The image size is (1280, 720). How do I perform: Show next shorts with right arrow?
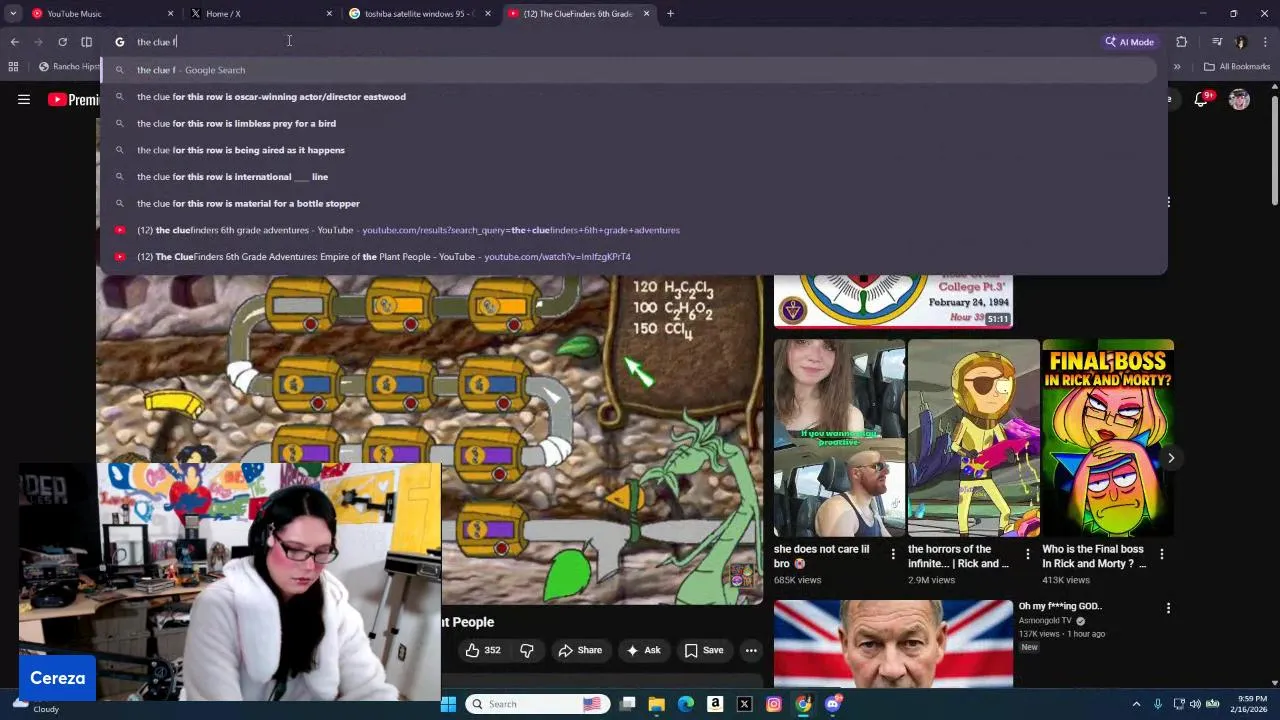pos(1171,458)
